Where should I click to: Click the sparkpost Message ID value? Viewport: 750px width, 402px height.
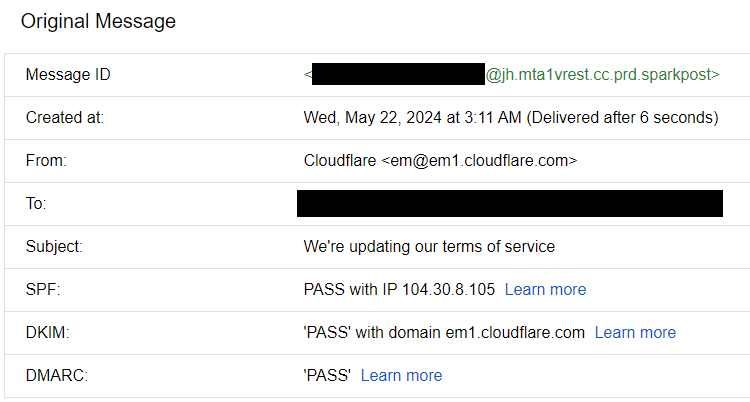pos(511,75)
